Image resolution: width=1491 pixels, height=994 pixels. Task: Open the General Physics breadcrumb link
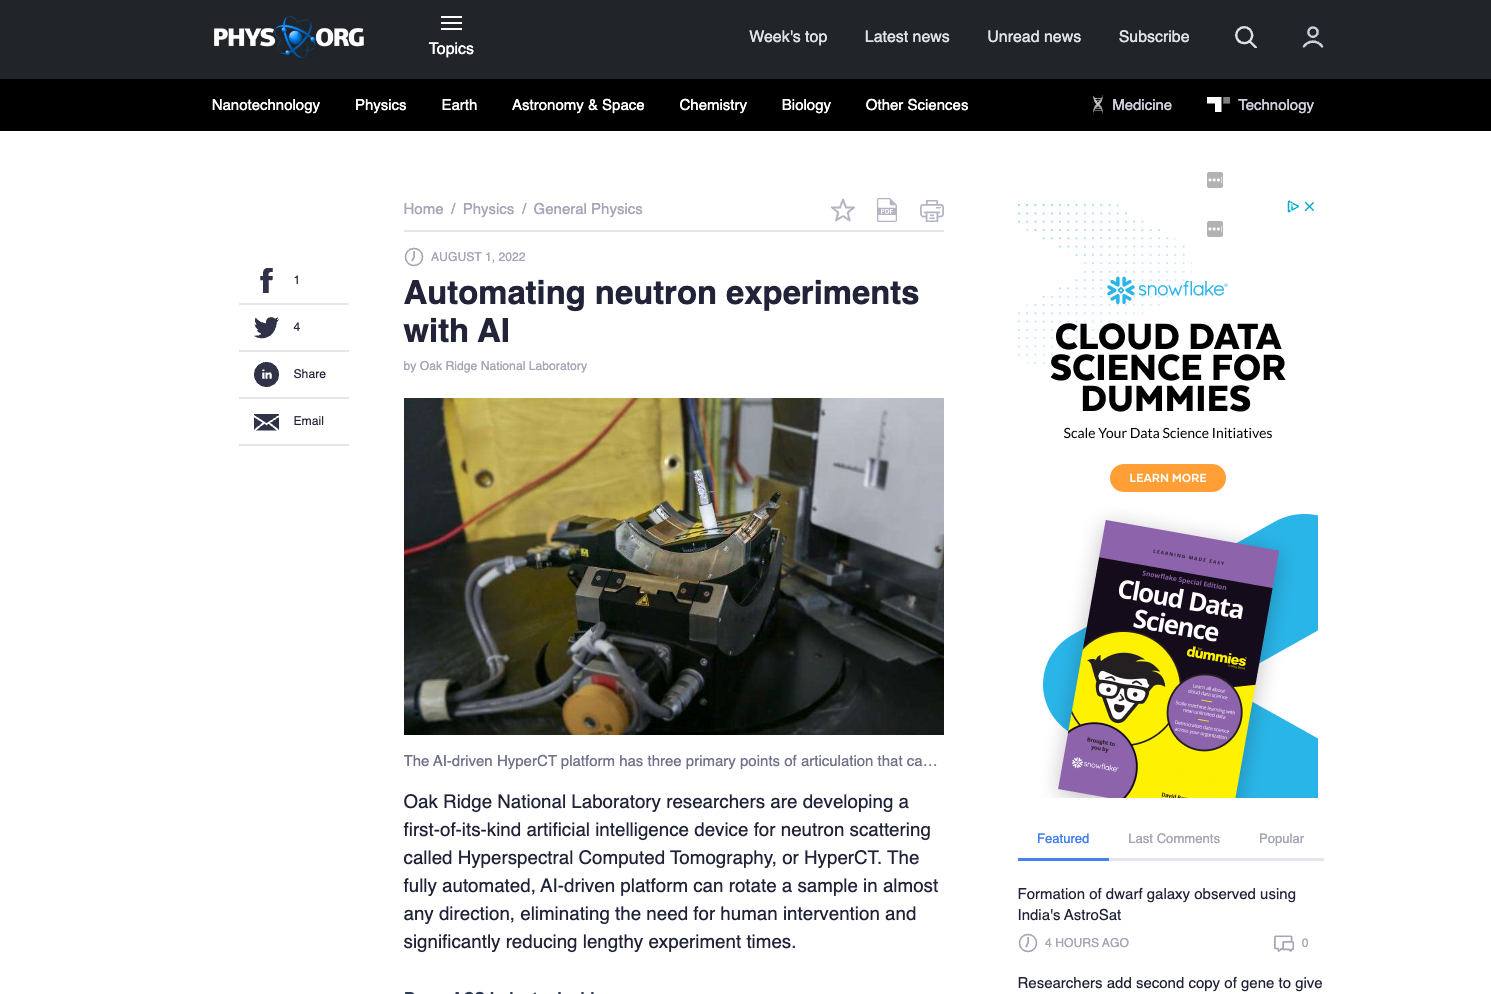coord(587,209)
